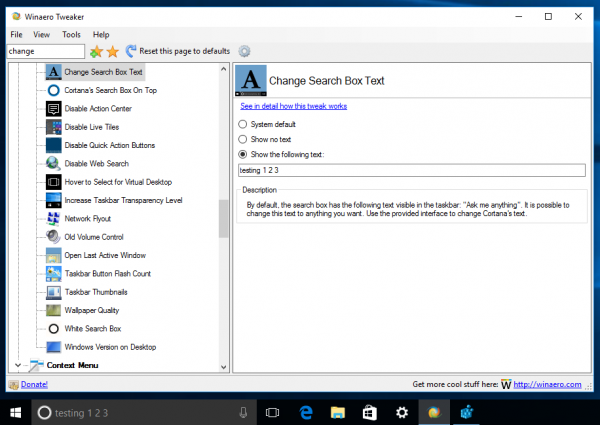
Task: Click the settings gear icon in toolbar
Action: tap(244, 51)
